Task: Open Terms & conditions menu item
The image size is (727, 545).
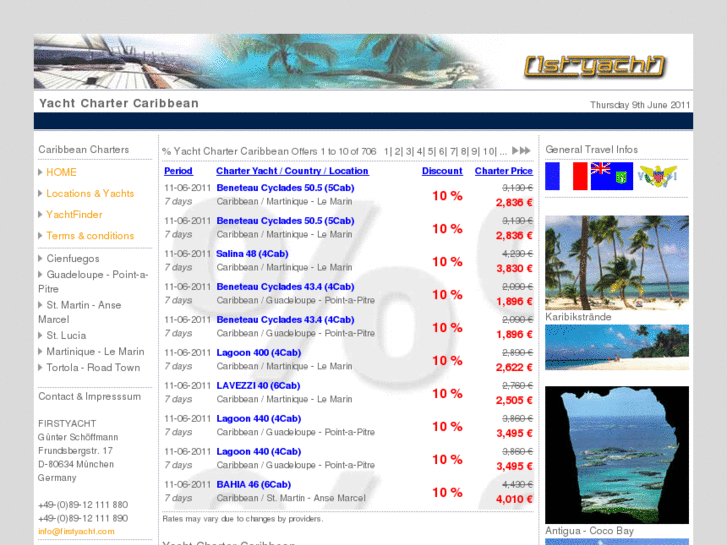Action: (90, 236)
